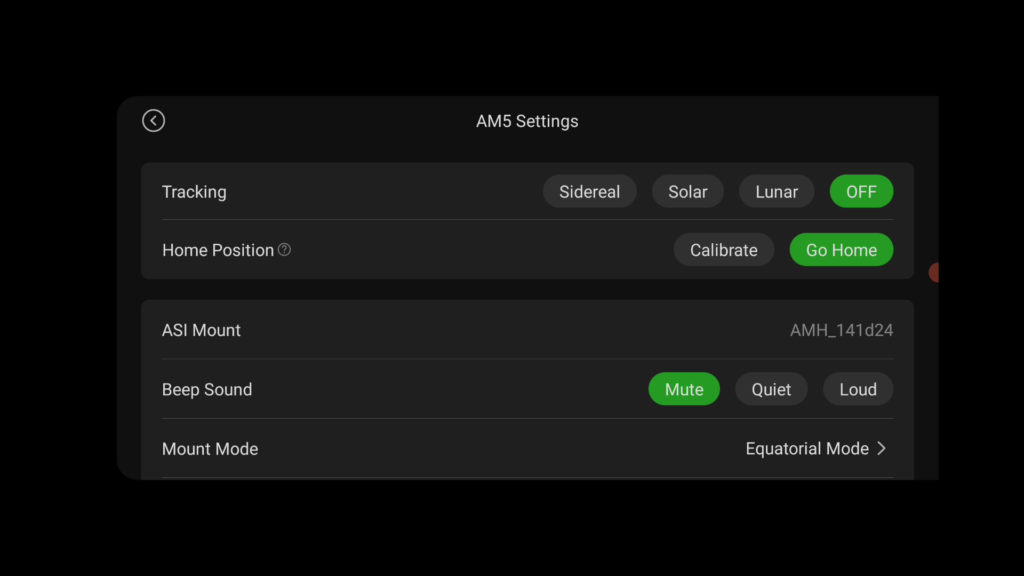Select the ASI Mount row label
This screenshot has height=576, width=1024.
[x=201, y=330]
